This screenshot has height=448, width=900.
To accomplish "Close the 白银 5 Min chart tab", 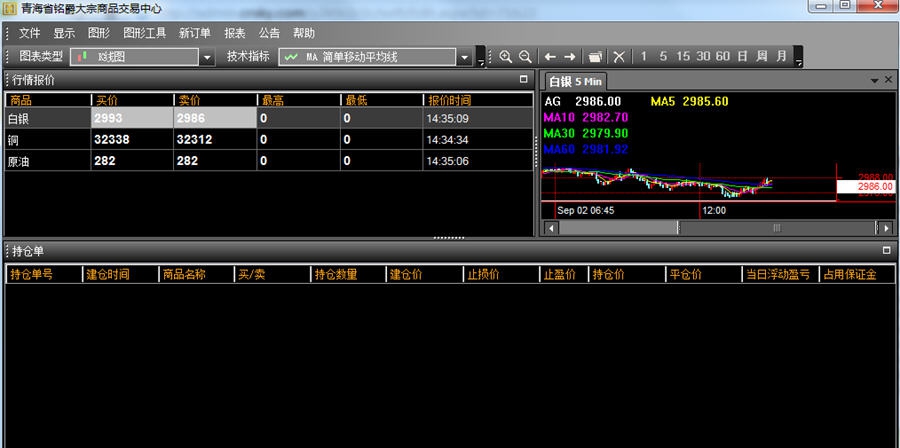I will pyautogui.click(x=888, y=80).
